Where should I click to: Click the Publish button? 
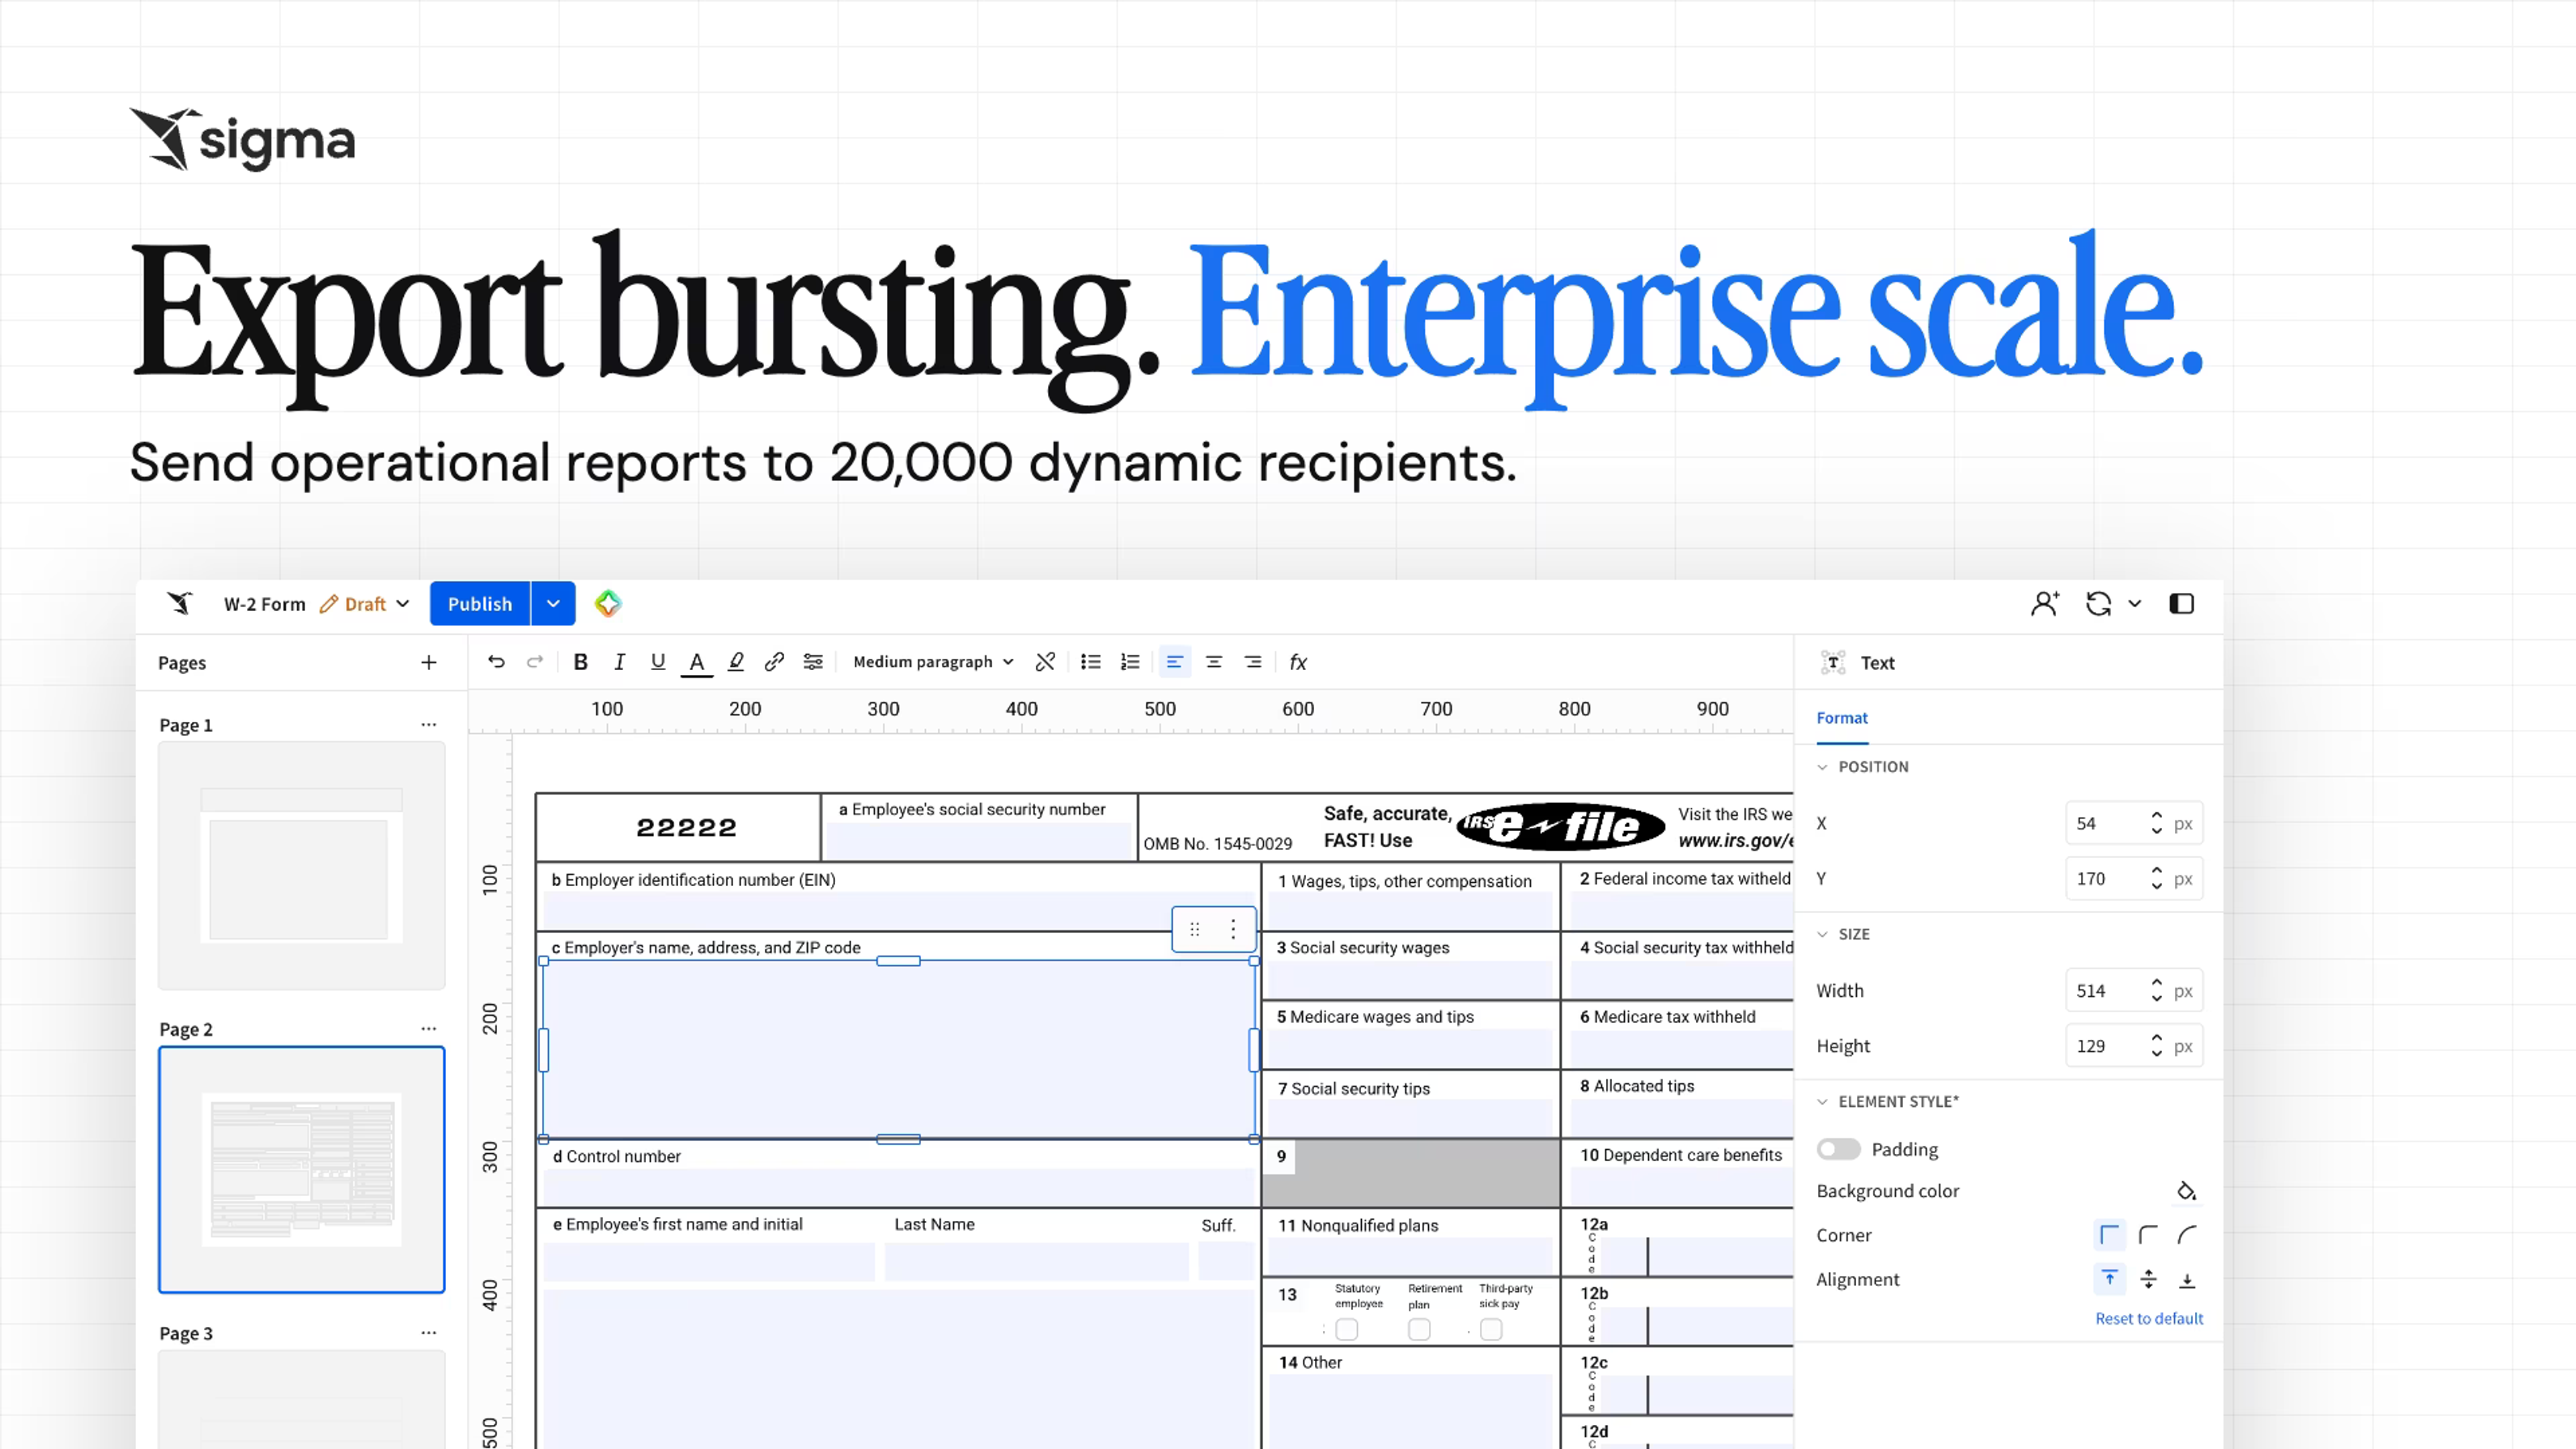(480, 603)
